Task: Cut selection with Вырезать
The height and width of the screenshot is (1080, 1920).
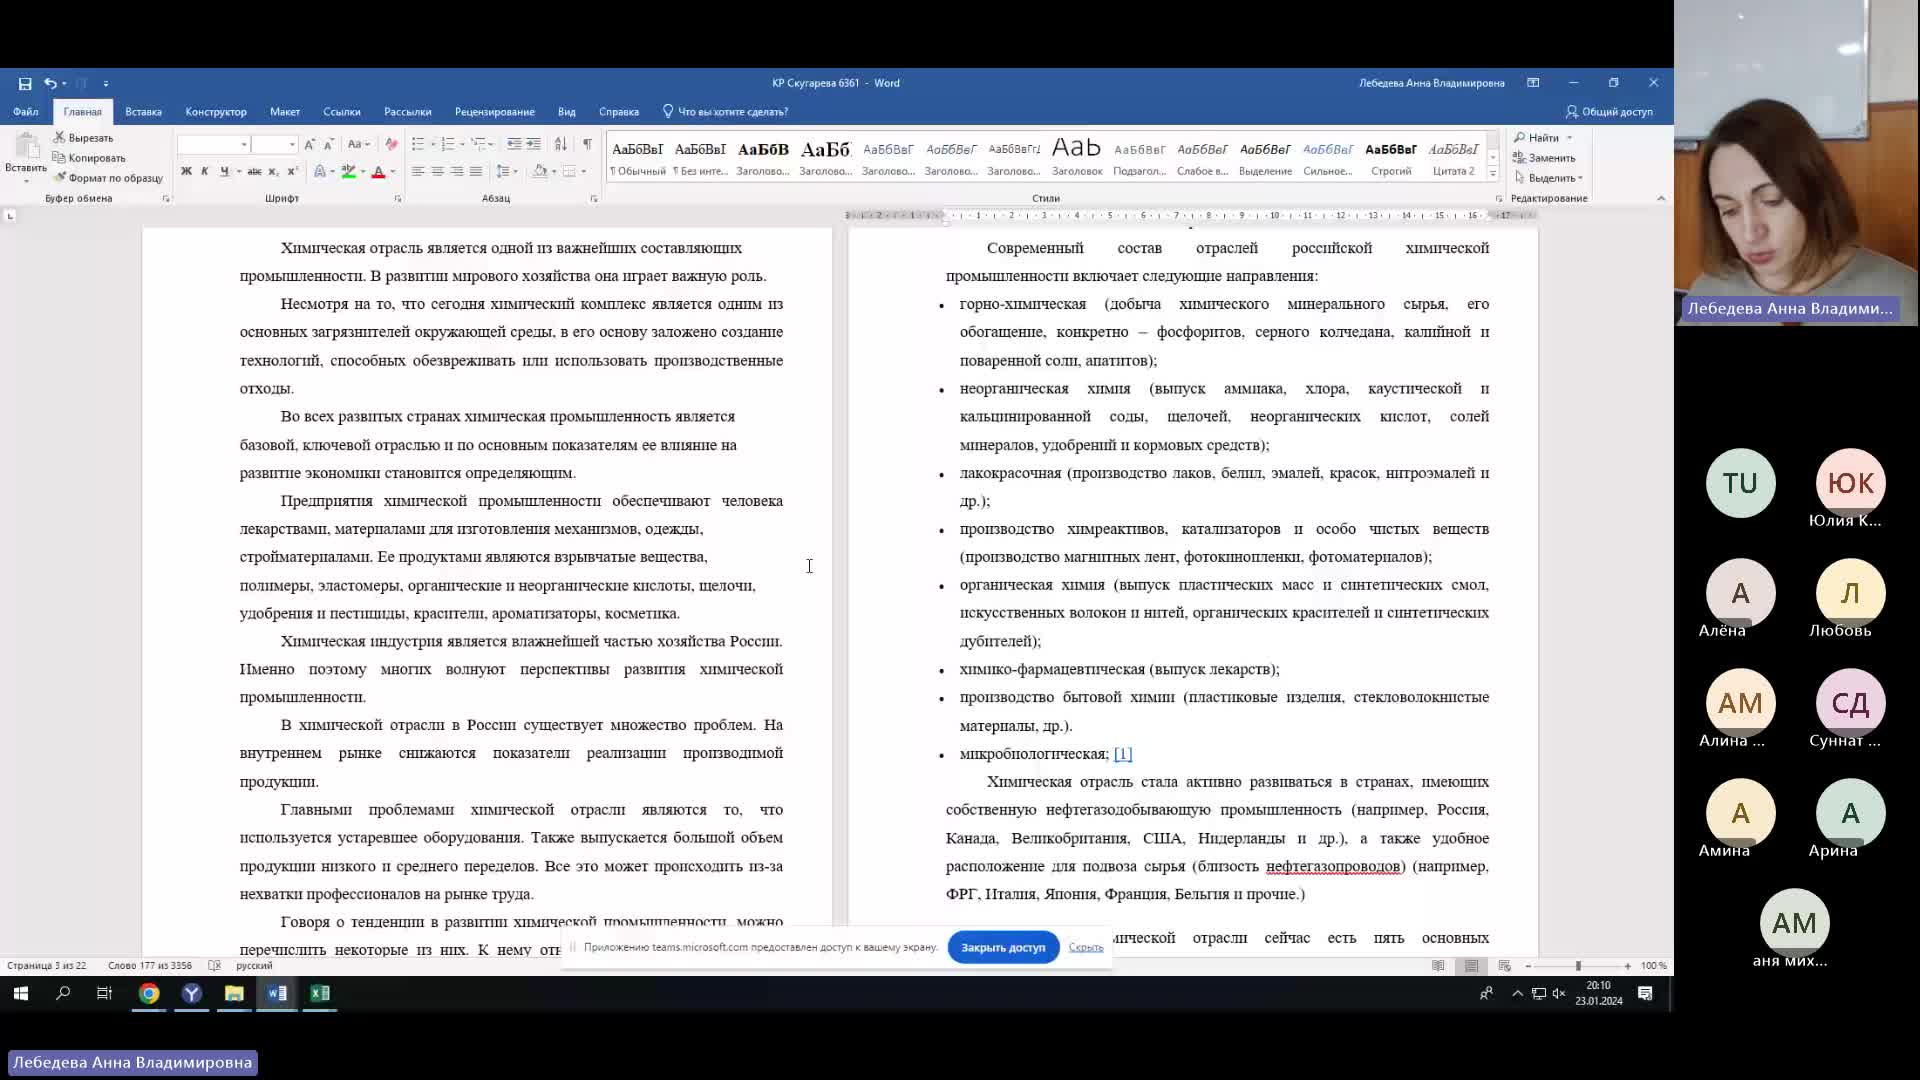Action: (x=83, y=138)
